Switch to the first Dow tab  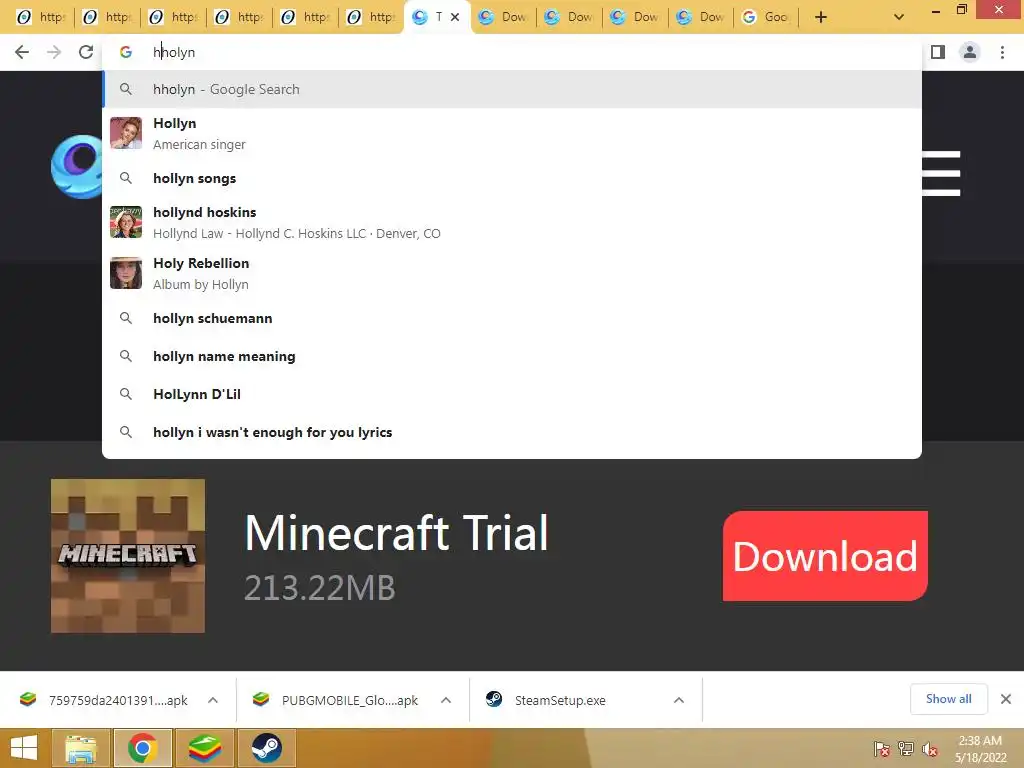tap(504, 17)
